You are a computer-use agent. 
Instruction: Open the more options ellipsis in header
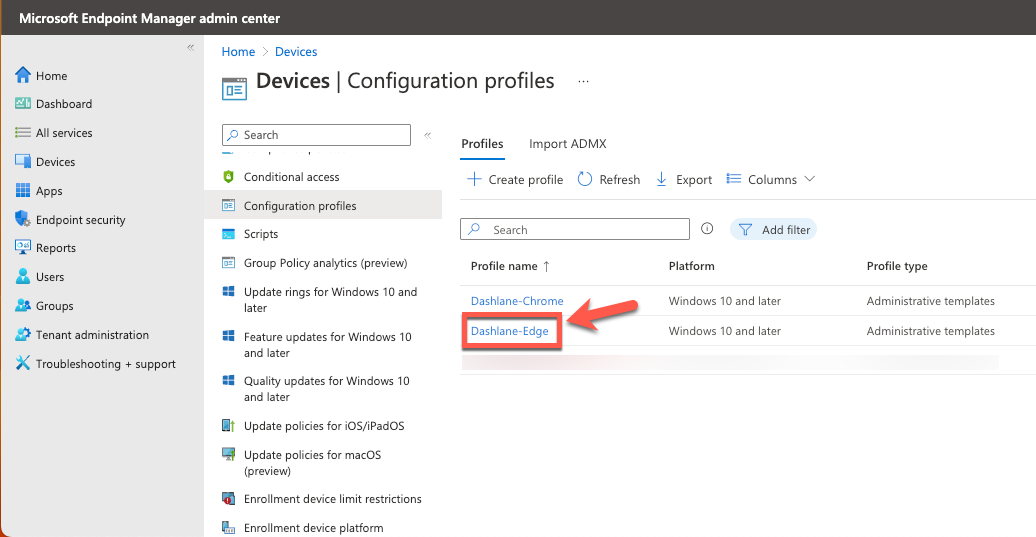pos(583,81)
